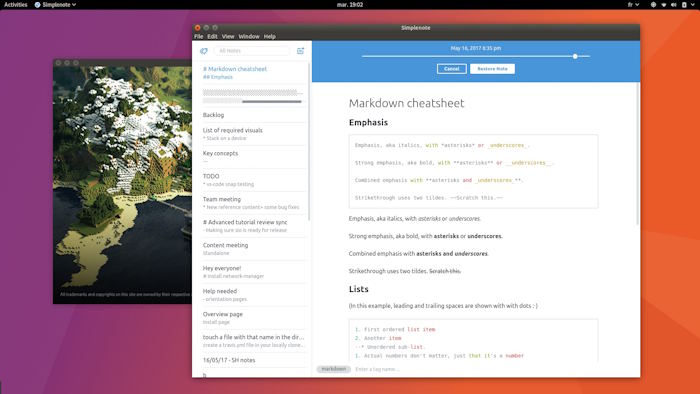This screenshot has height=394, width=700.
Task: Click the network icon in system tray
Action: (x=663, y=4)
